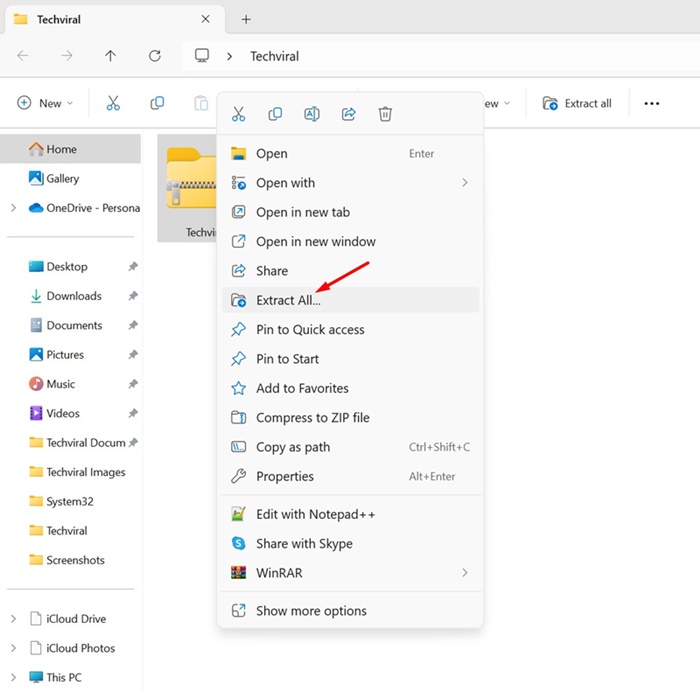Expand the This PC tree node

tap(13, 677)
